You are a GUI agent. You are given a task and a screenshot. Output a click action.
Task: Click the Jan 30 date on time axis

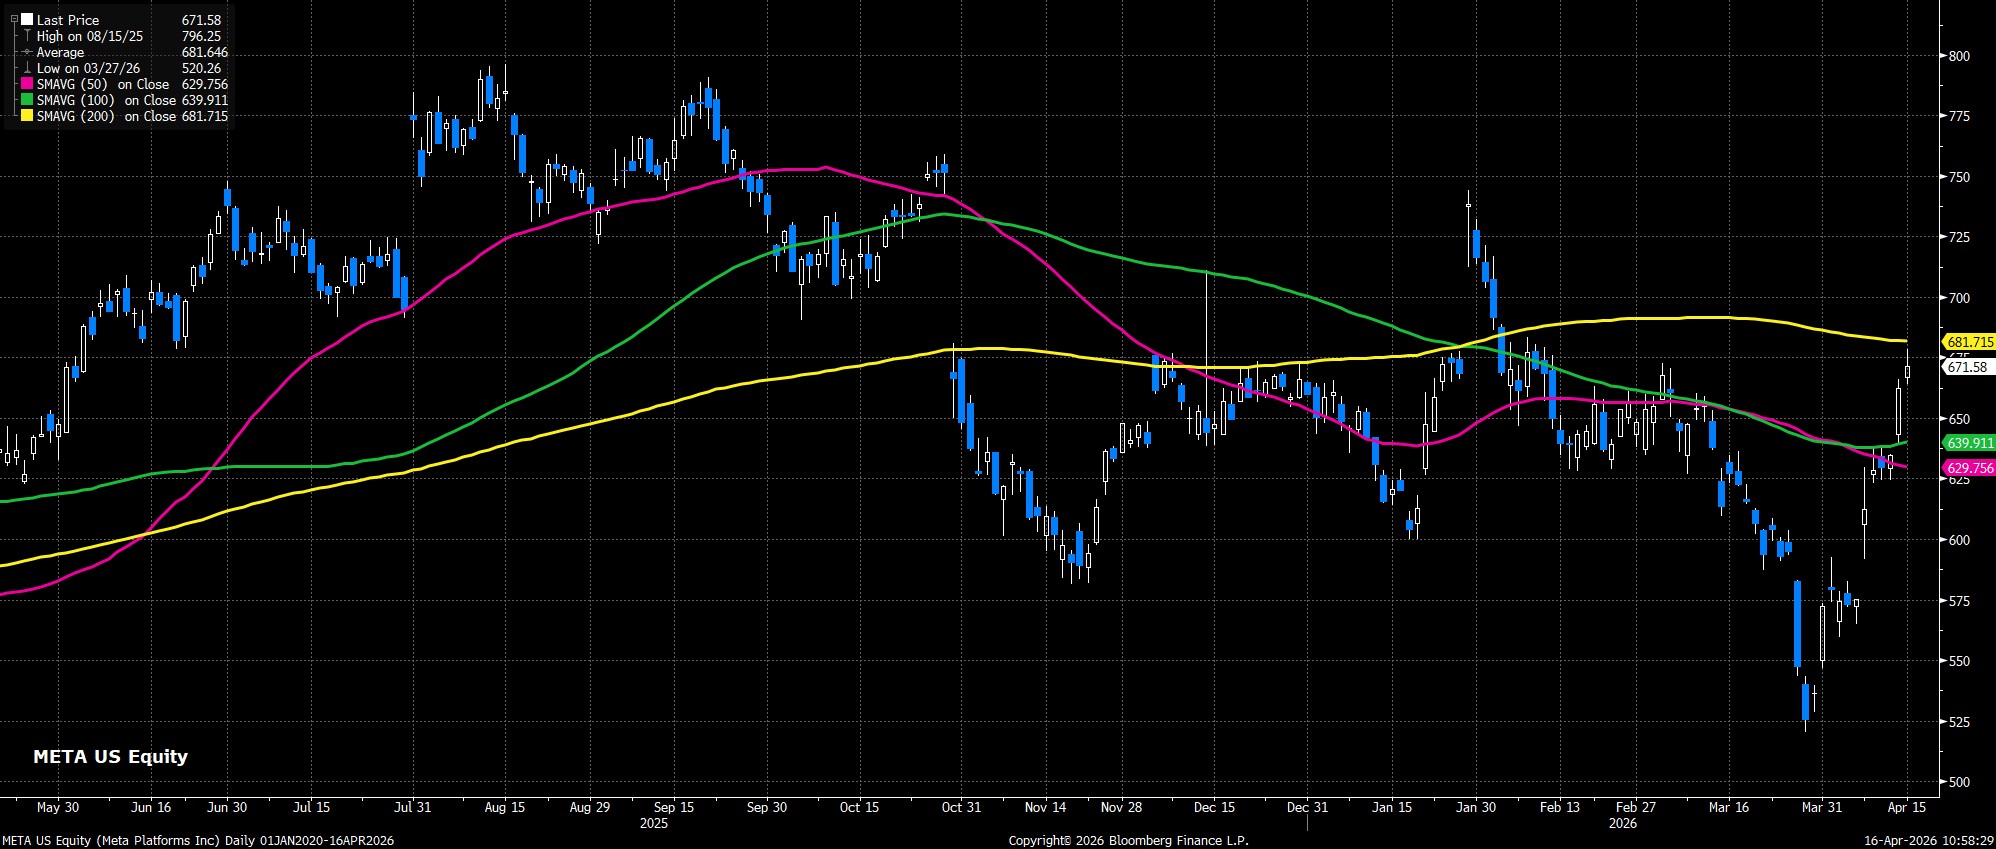point(1475,807)
